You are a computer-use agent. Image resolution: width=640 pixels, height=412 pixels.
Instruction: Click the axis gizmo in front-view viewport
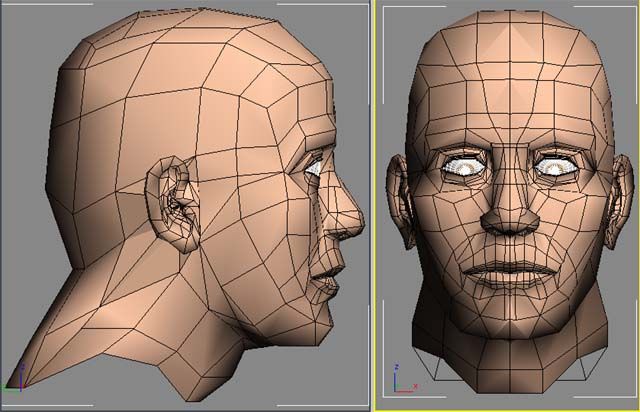[x=405, y=379]
